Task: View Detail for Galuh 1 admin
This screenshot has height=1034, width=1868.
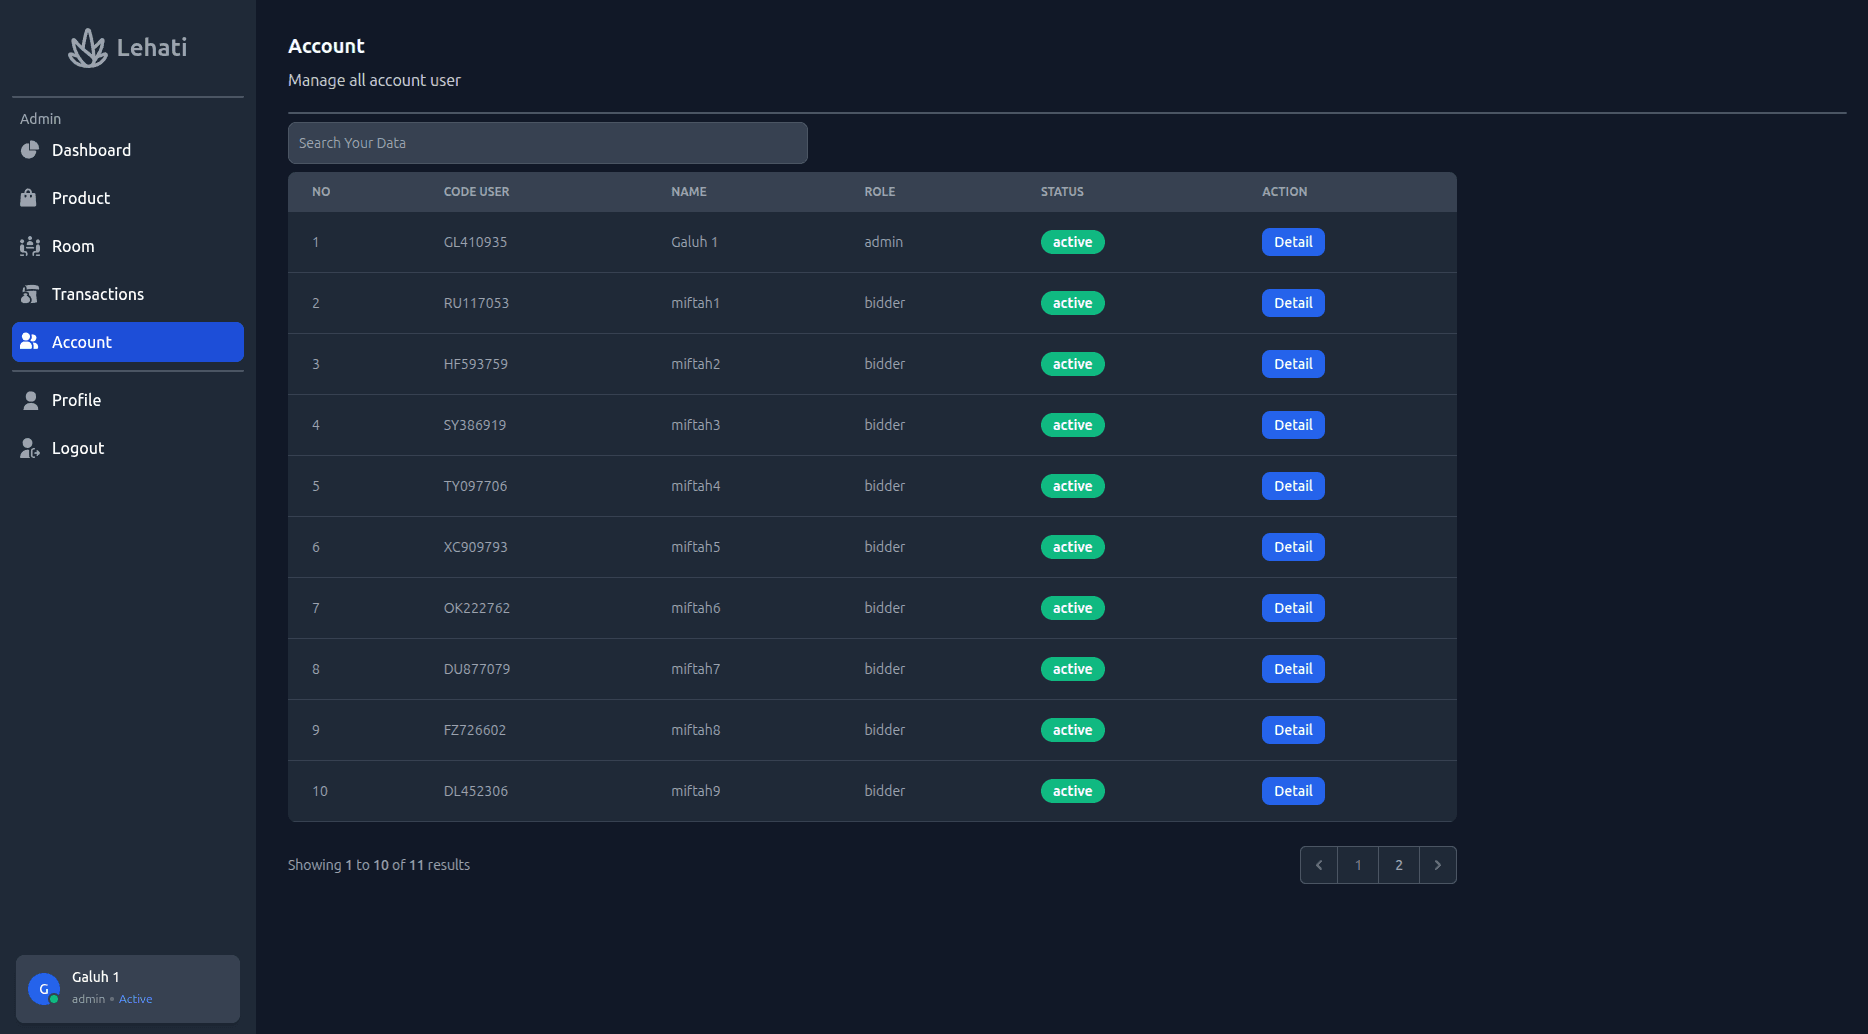Action: tap(1292, 242)
